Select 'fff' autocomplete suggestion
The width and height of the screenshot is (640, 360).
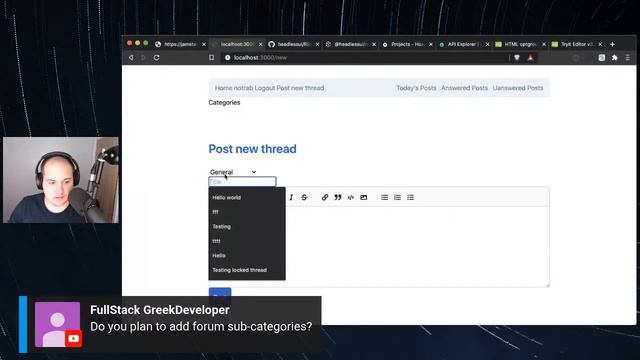click(x=247, y=212)
